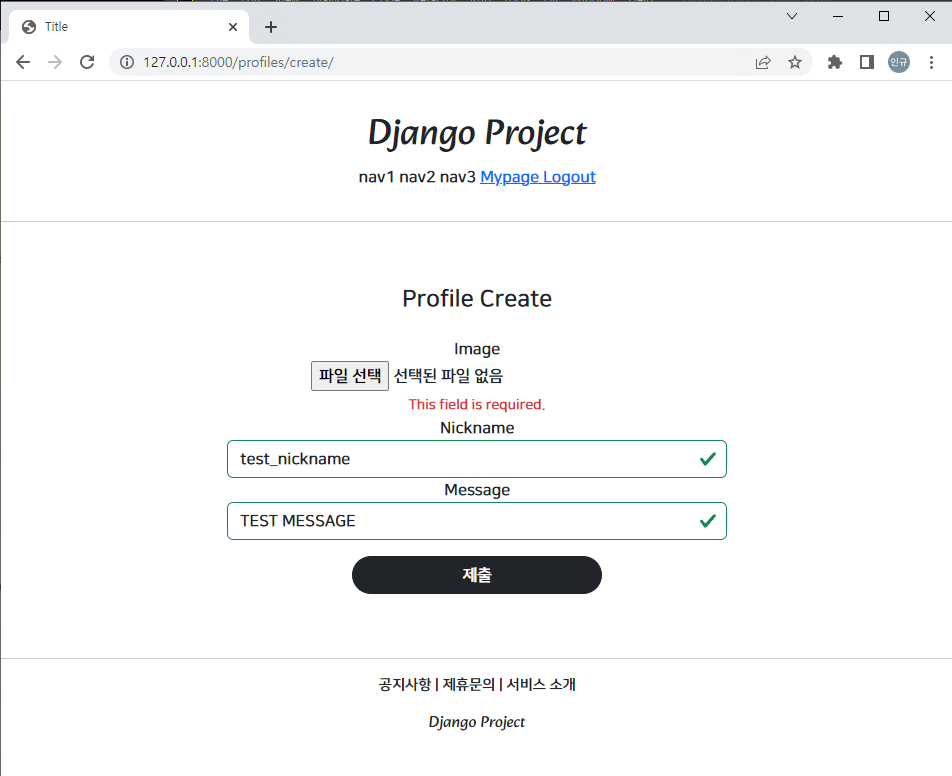Viewport: 952px width, 776px height.
Task: Open the Chrome profile avatar
Action: coord(899,62)
